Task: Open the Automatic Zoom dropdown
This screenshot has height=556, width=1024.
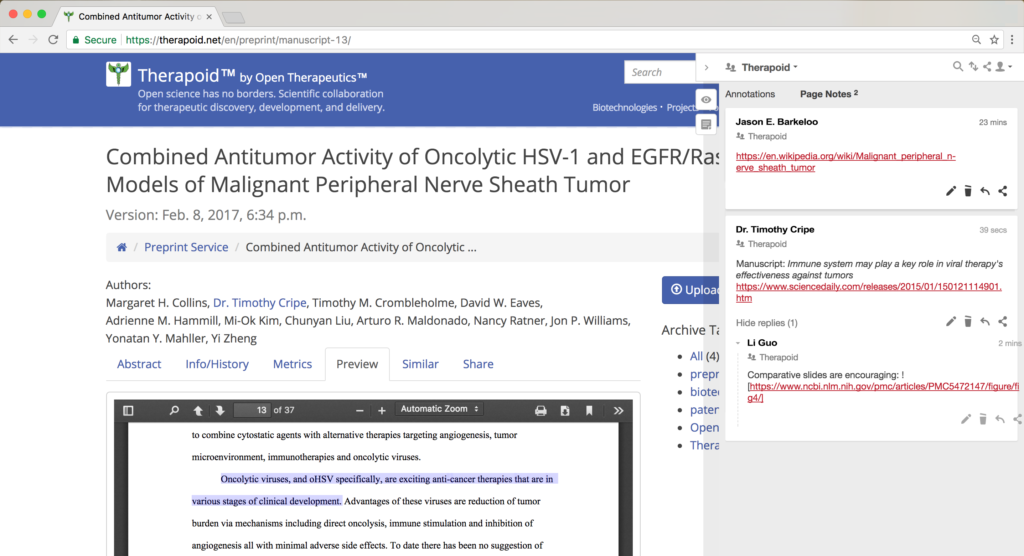Action: tap(440, 409)
